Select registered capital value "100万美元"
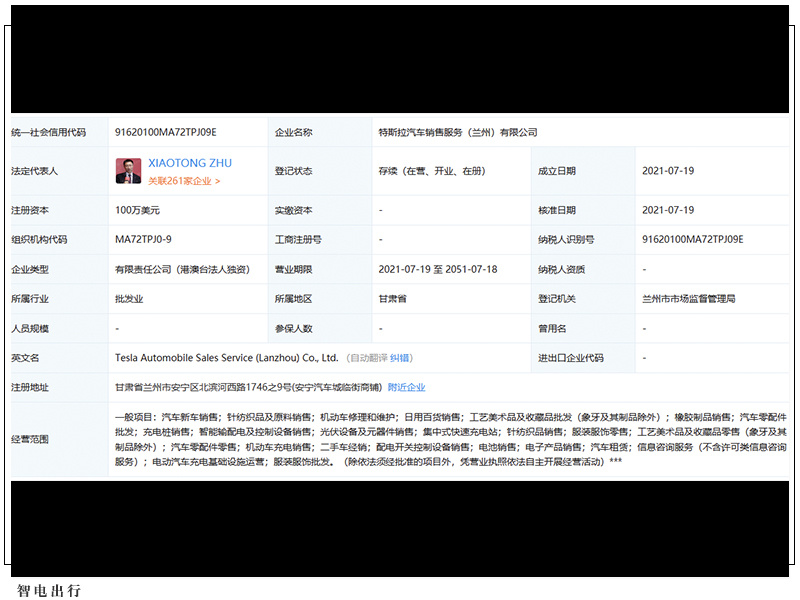The width and height of the screenshot is (800, 600). pyautogui.click(x=138, y=210)
